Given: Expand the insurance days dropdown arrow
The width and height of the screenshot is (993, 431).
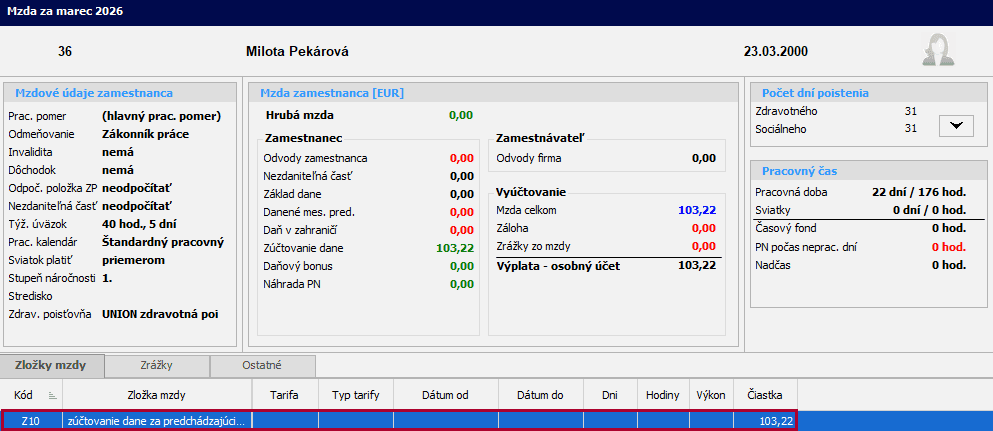Looking at the screenshot, I should pyautogui.click(x=956, y=125).
